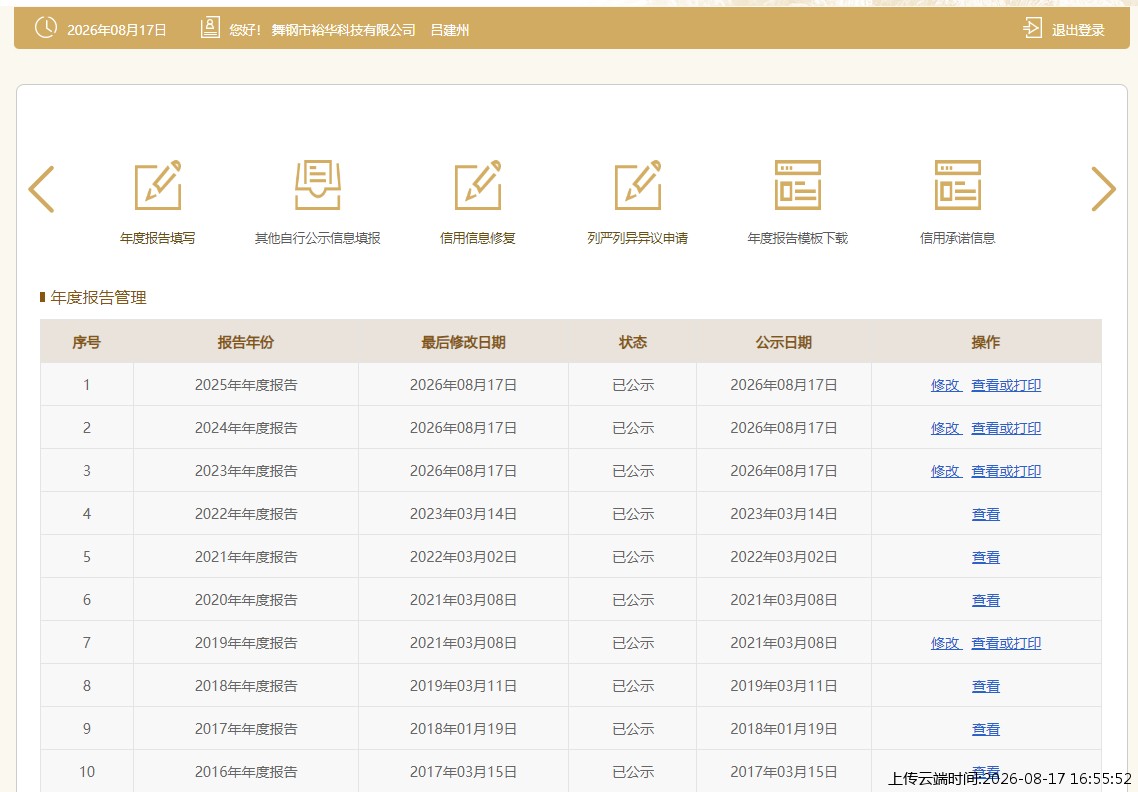Screen dimensions: 1138x792
Task: Click the 2023年03月14日 last-modified date cell
Action: [463, 514]
